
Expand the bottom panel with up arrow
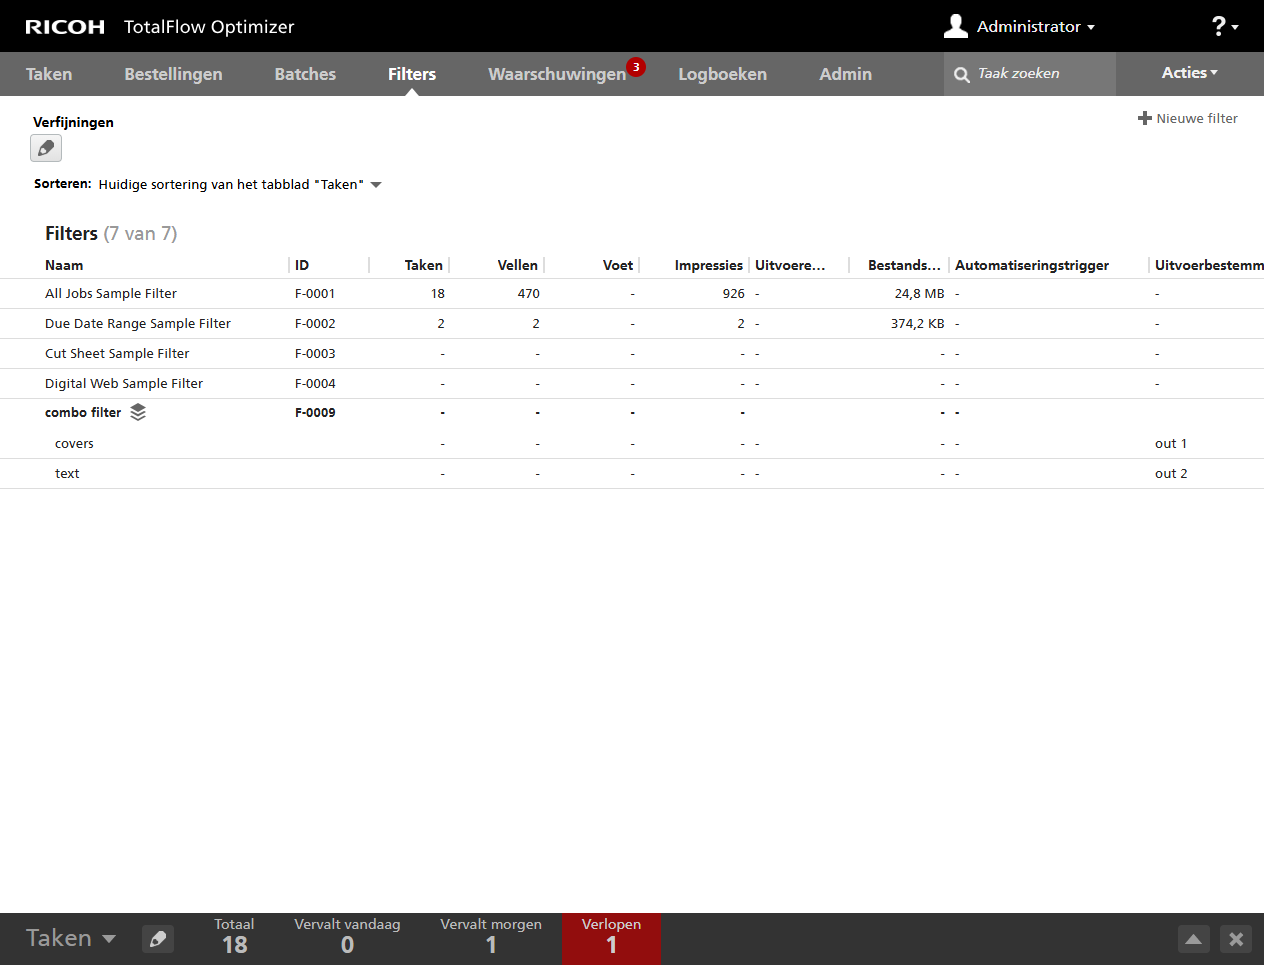[1193, 939]
